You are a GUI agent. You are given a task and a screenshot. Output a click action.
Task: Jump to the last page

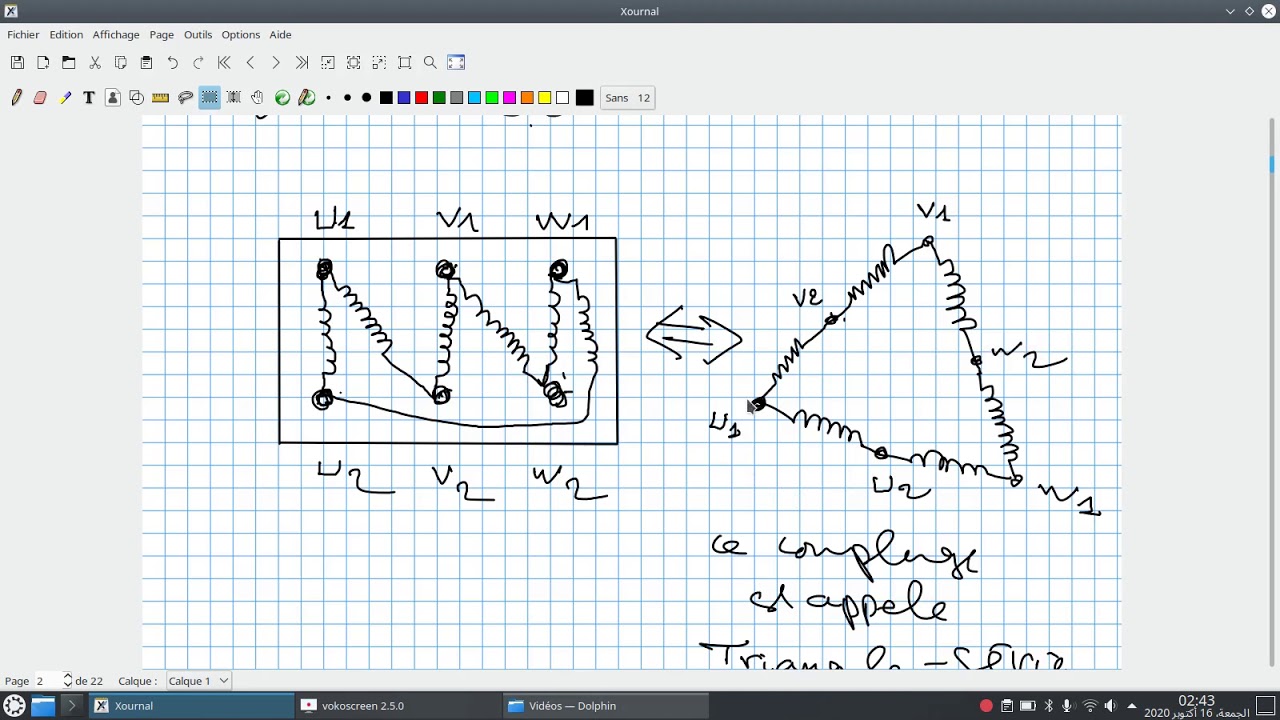click(x=302, y=63)
